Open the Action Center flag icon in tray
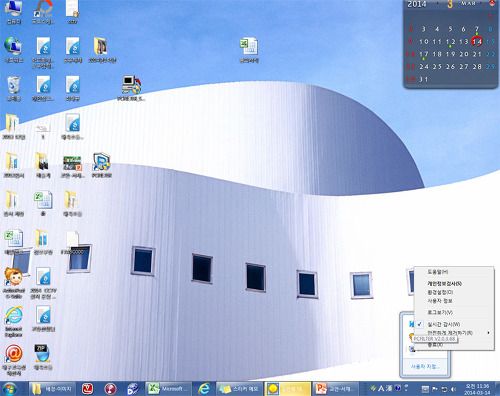 click(435, 389)
